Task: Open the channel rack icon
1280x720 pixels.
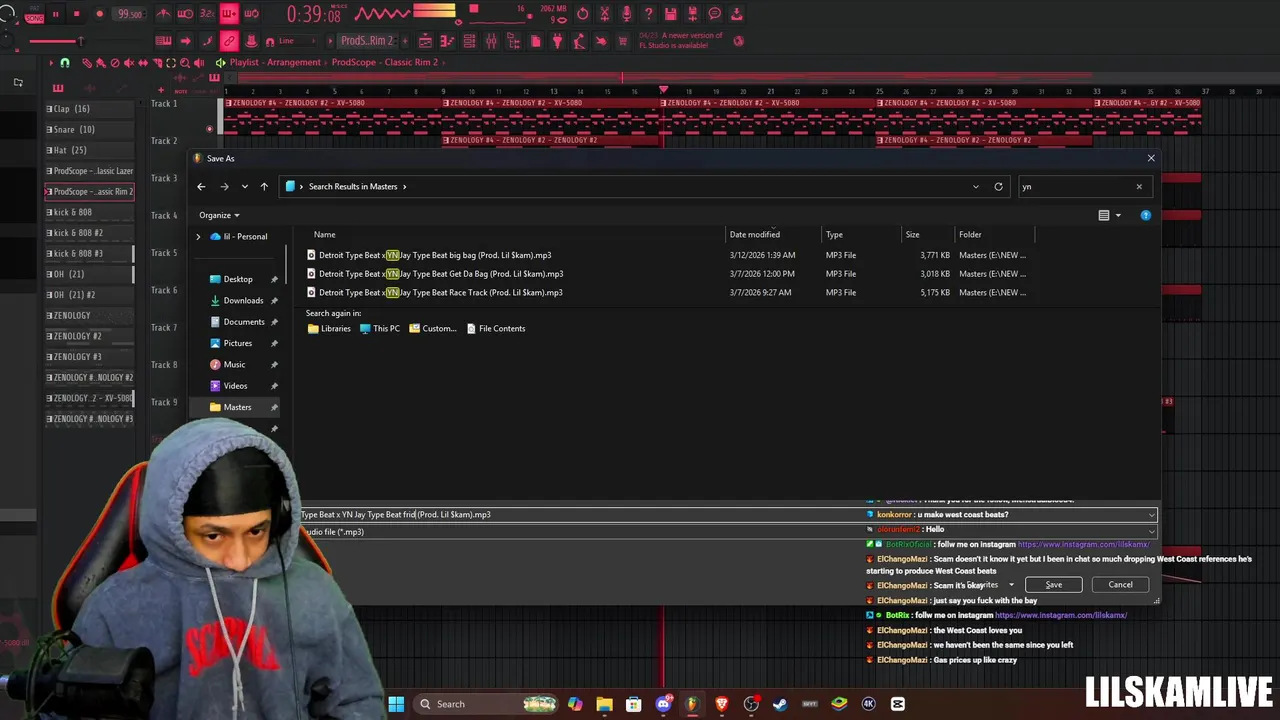Action: point(469,41)
